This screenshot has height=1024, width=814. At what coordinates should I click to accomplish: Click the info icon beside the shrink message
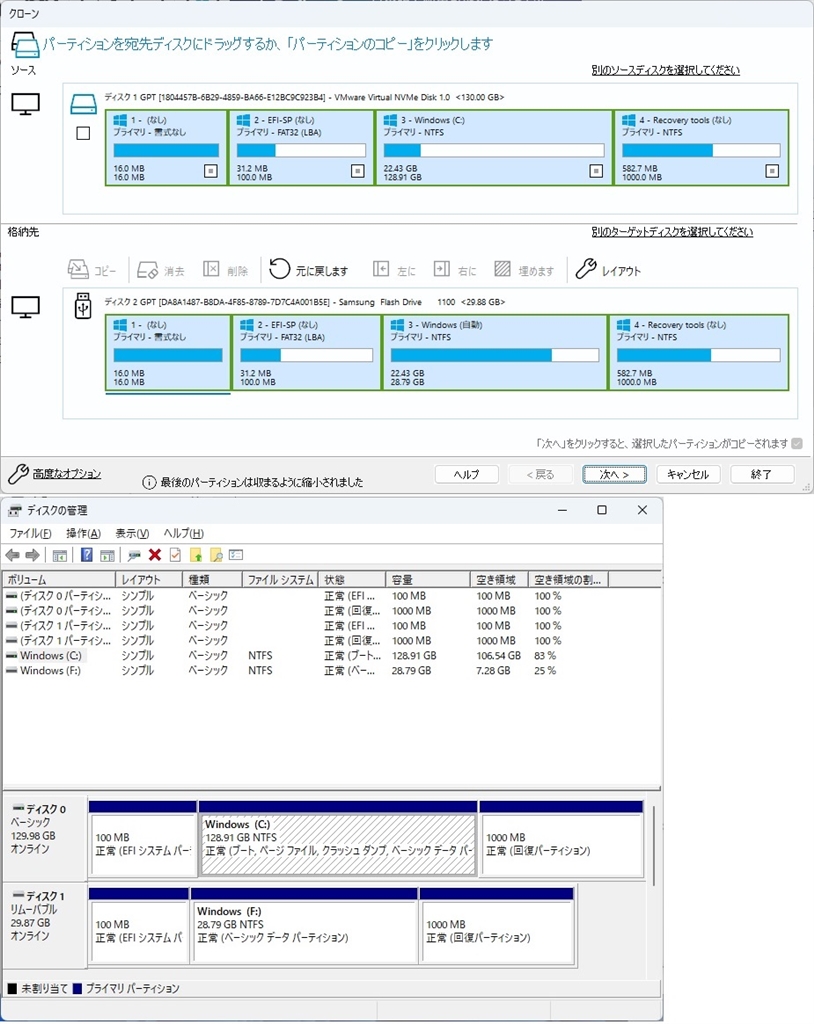149,483
